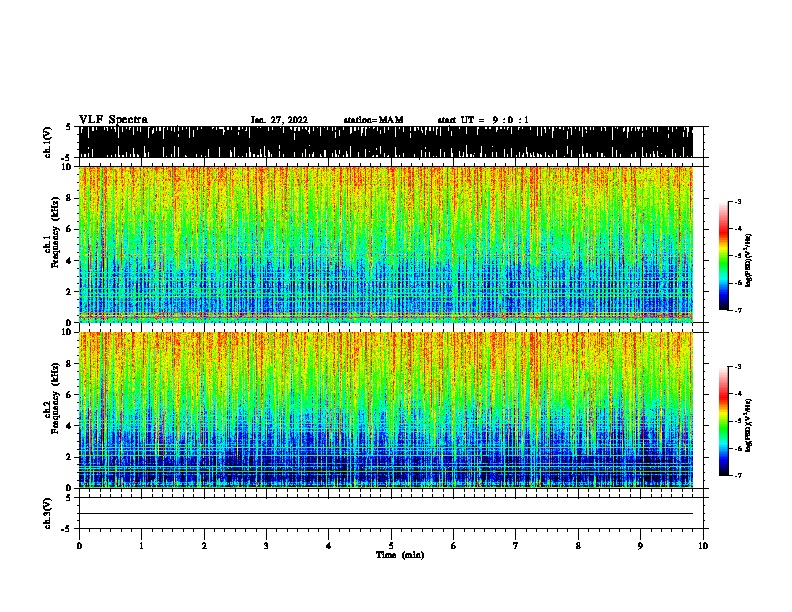Click the "6" kHz tick on ch.2 axis
Viewport: 792px width, 612px height.
(69, 395)
